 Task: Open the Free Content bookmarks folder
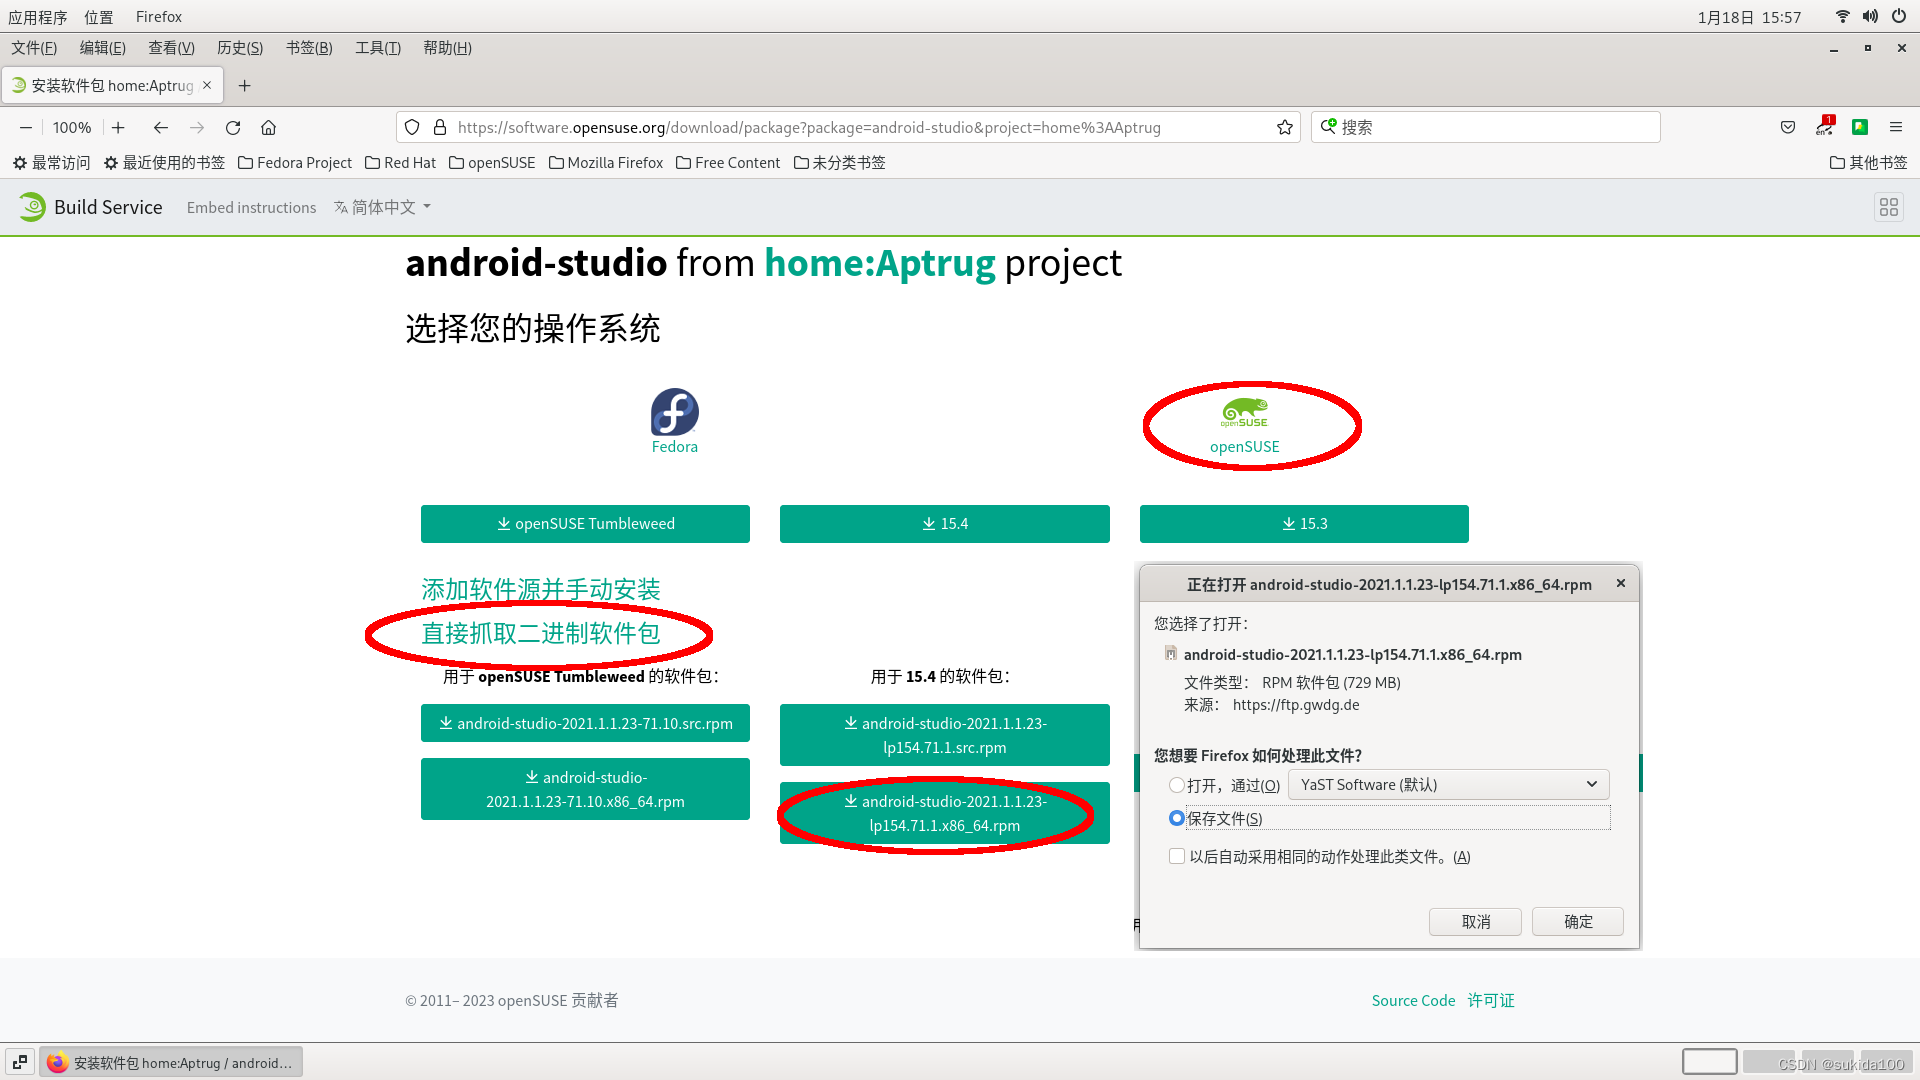coord(728,163)
